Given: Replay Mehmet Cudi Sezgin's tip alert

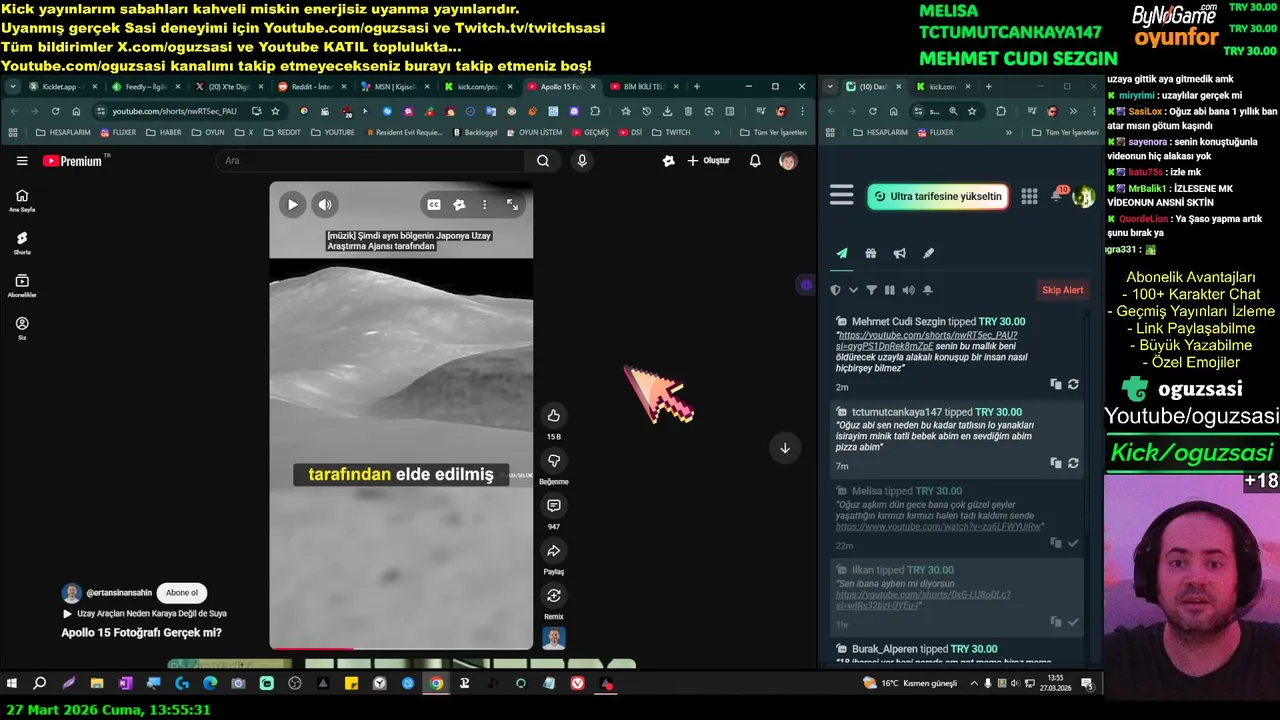Looking at the screenshot, I should coord(1073,384).
